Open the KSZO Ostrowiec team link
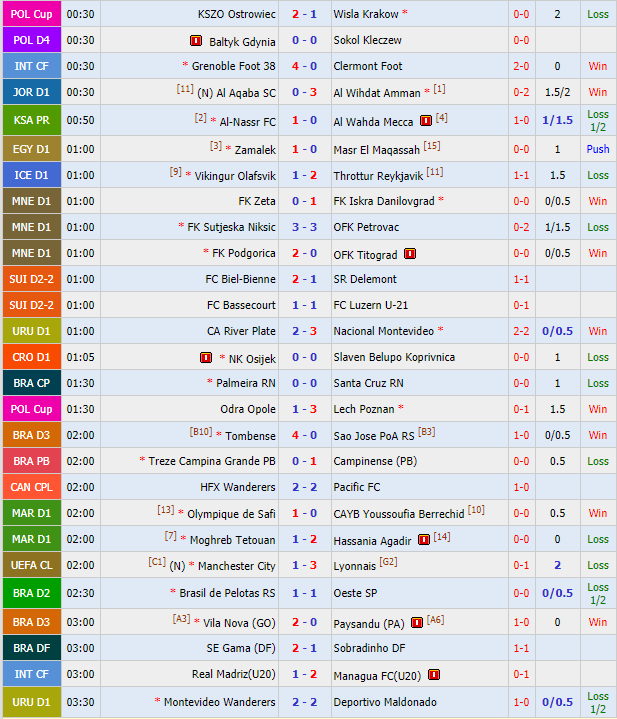The image size is (617, 719). pyautogui.click(x=237, y=14)
